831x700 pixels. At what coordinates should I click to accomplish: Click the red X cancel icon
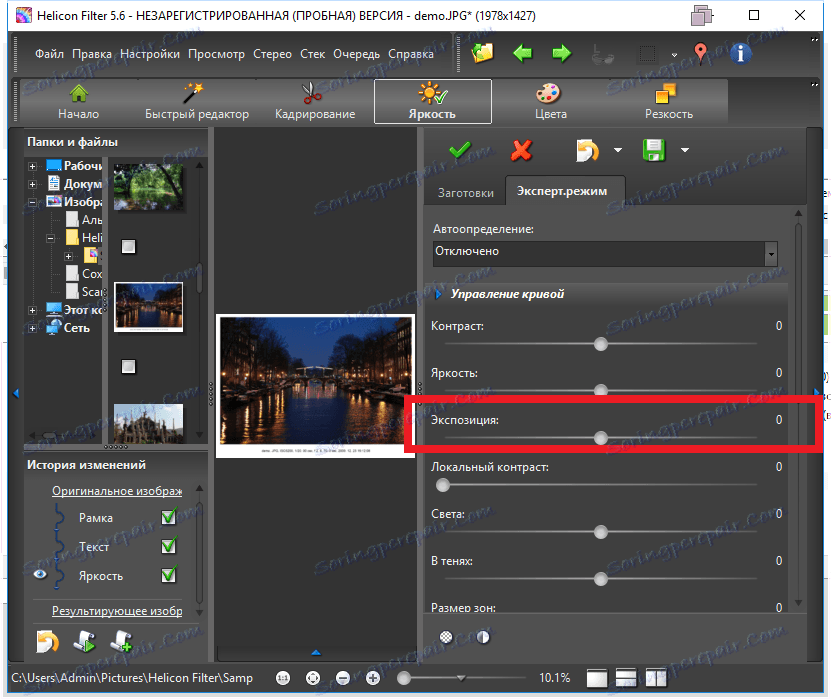pos(521,150)
